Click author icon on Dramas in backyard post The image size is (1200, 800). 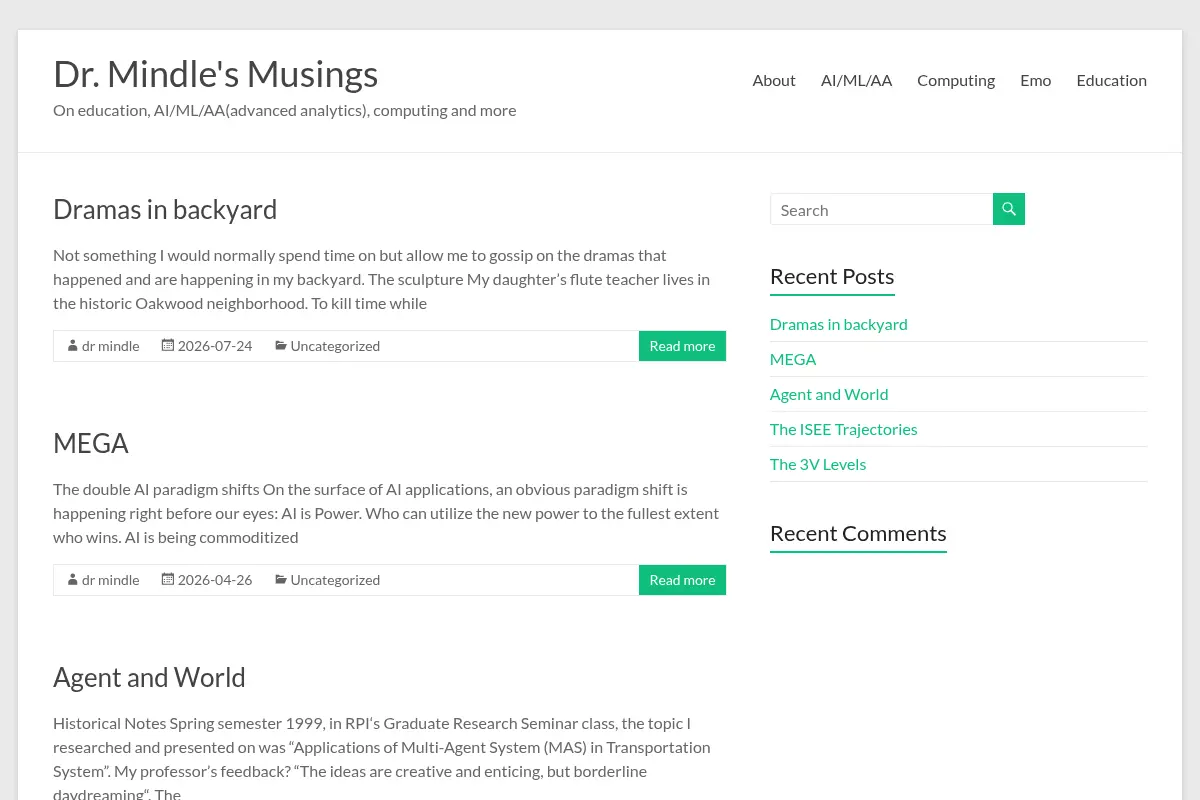click(x=73, y=346)
